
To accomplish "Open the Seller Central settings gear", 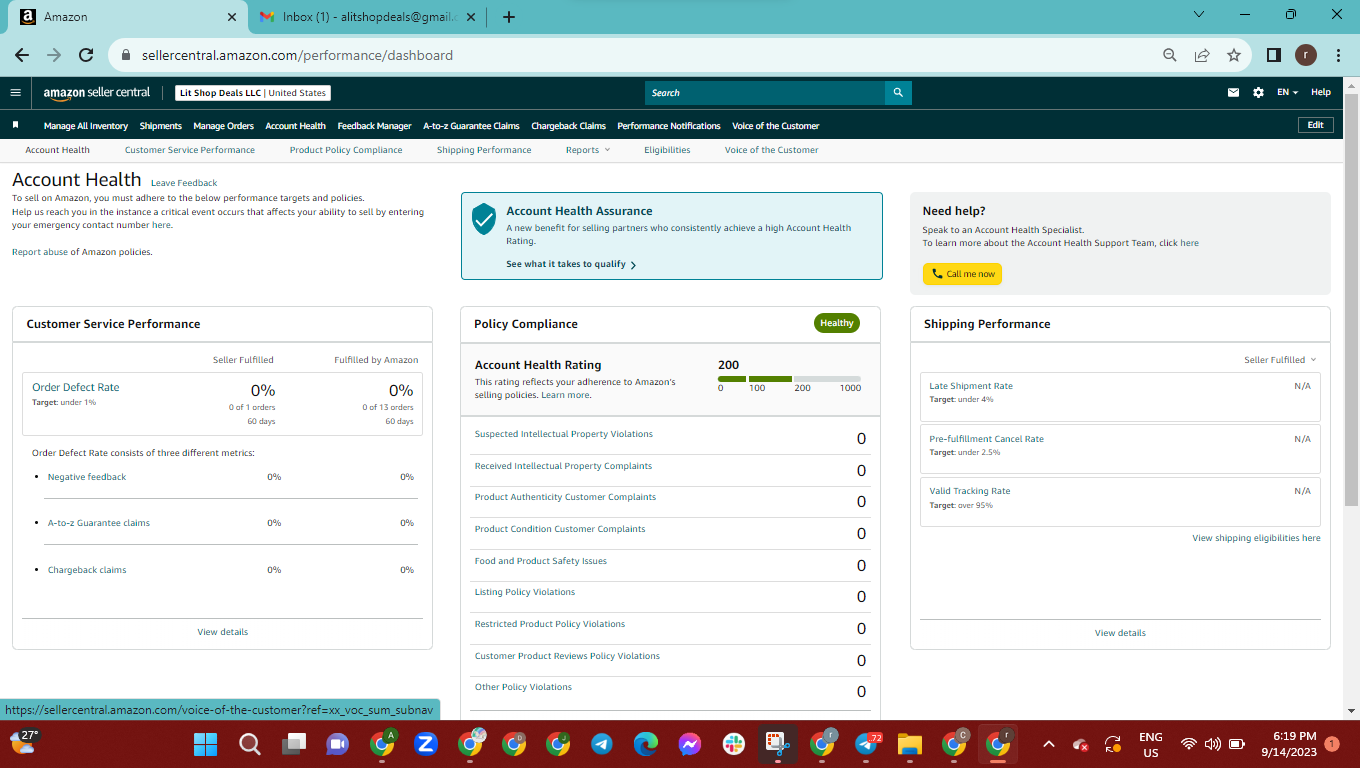I will 1258,93.
